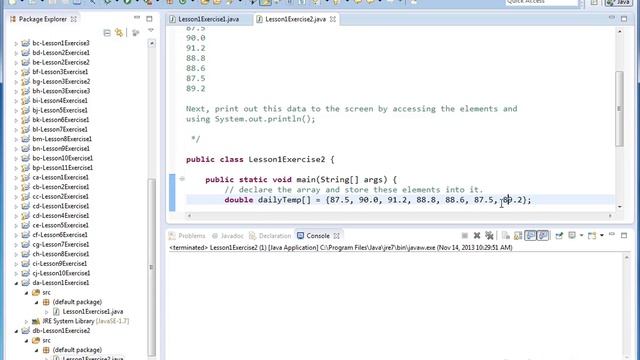Click Clear Console icon

(x=506, y=236)
